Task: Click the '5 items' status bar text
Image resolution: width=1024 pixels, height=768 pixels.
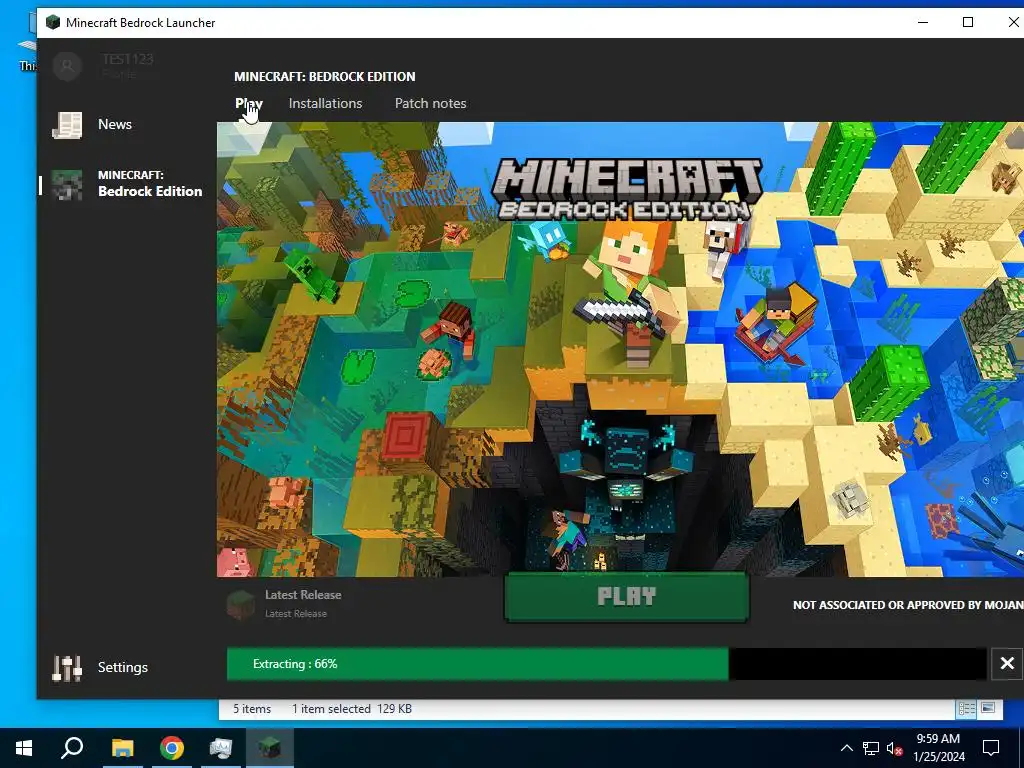Action: click(x=252, y=709)
